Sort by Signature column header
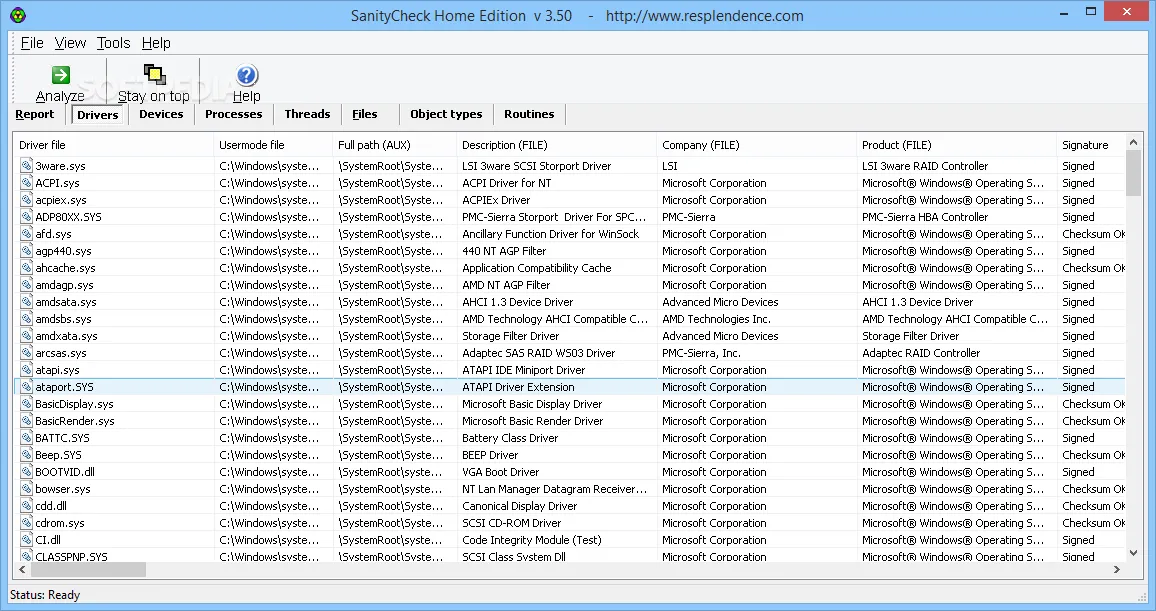Screen dimensions: 1156x611 (x=1090, y=145)
